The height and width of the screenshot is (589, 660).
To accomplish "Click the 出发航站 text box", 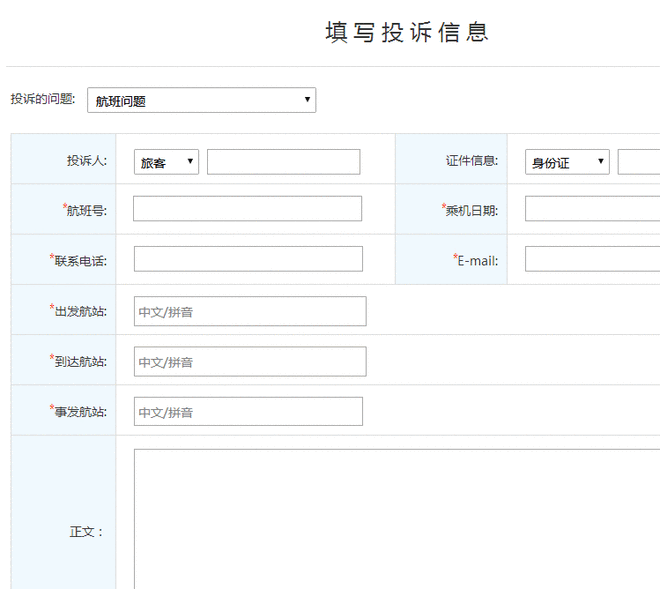I will click(250, 311).
